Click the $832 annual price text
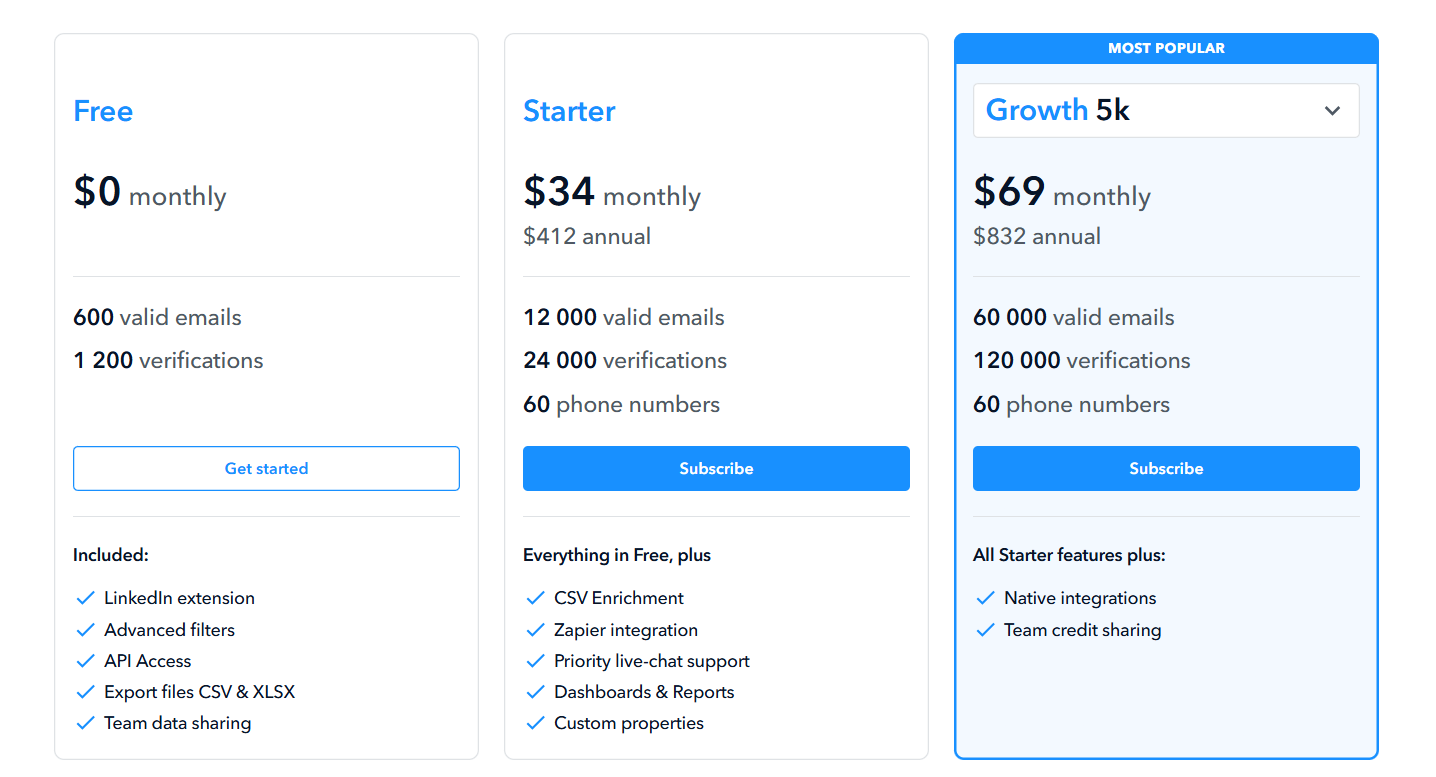1436x777 pixels. click(1037, 236)
